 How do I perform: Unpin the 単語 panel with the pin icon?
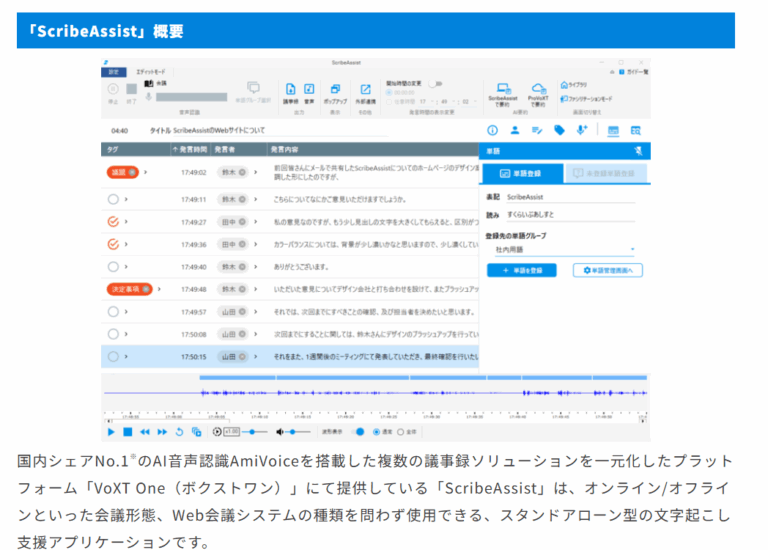(x=638, y=151)
